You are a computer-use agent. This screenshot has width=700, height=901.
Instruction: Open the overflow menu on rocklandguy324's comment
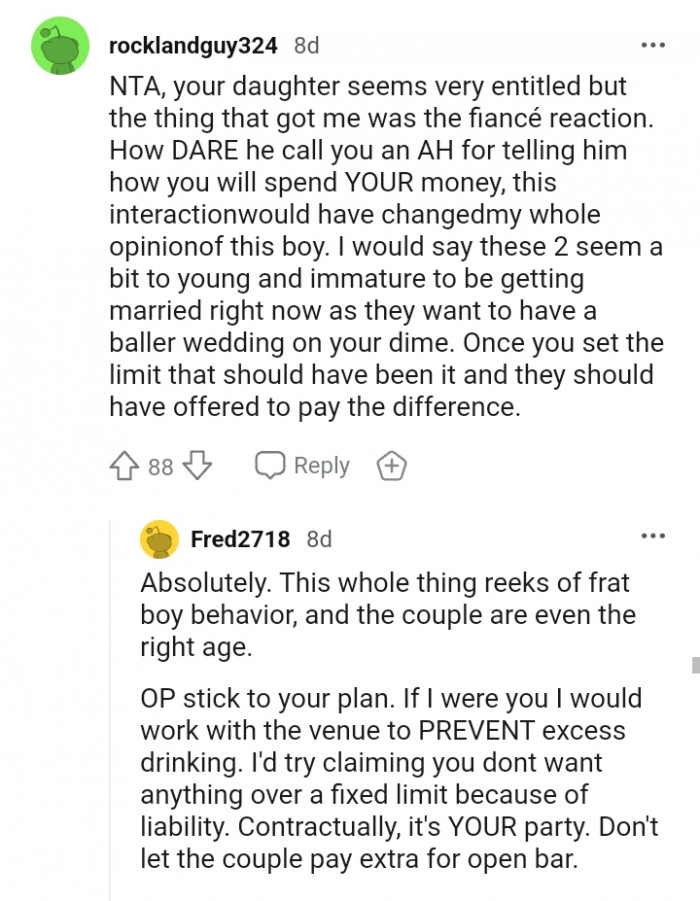click(653, 45)
